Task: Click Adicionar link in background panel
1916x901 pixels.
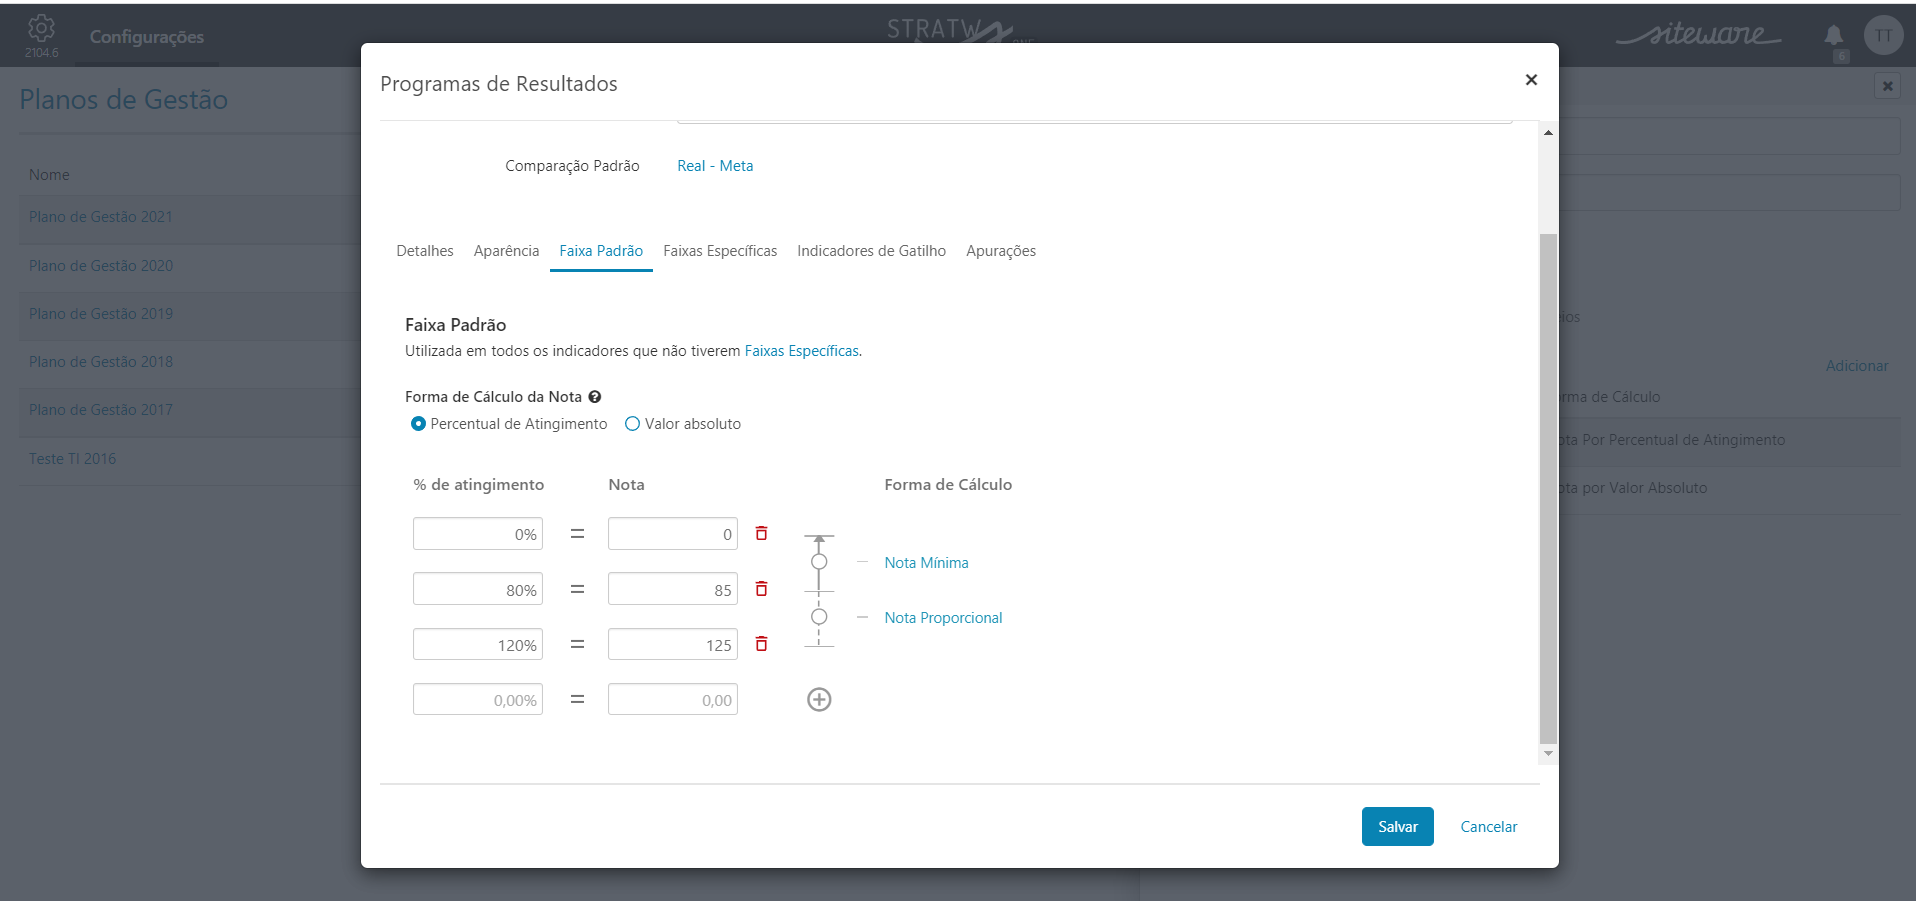Action: click(1857, 366)
